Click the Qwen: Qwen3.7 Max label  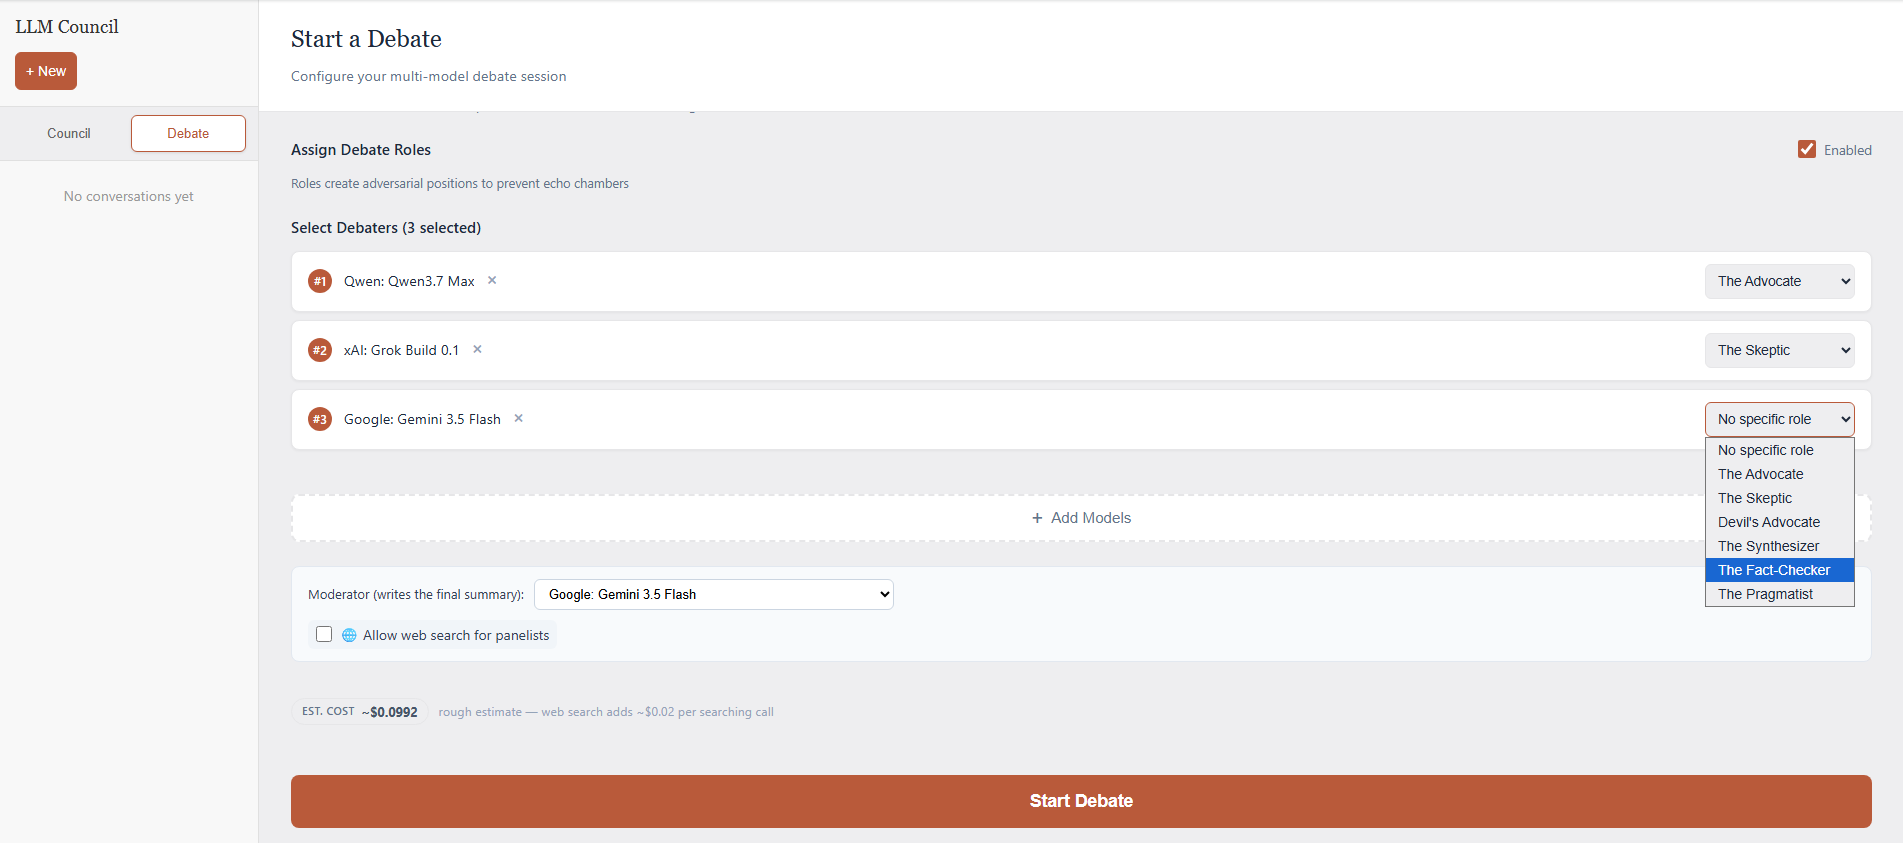409,281
